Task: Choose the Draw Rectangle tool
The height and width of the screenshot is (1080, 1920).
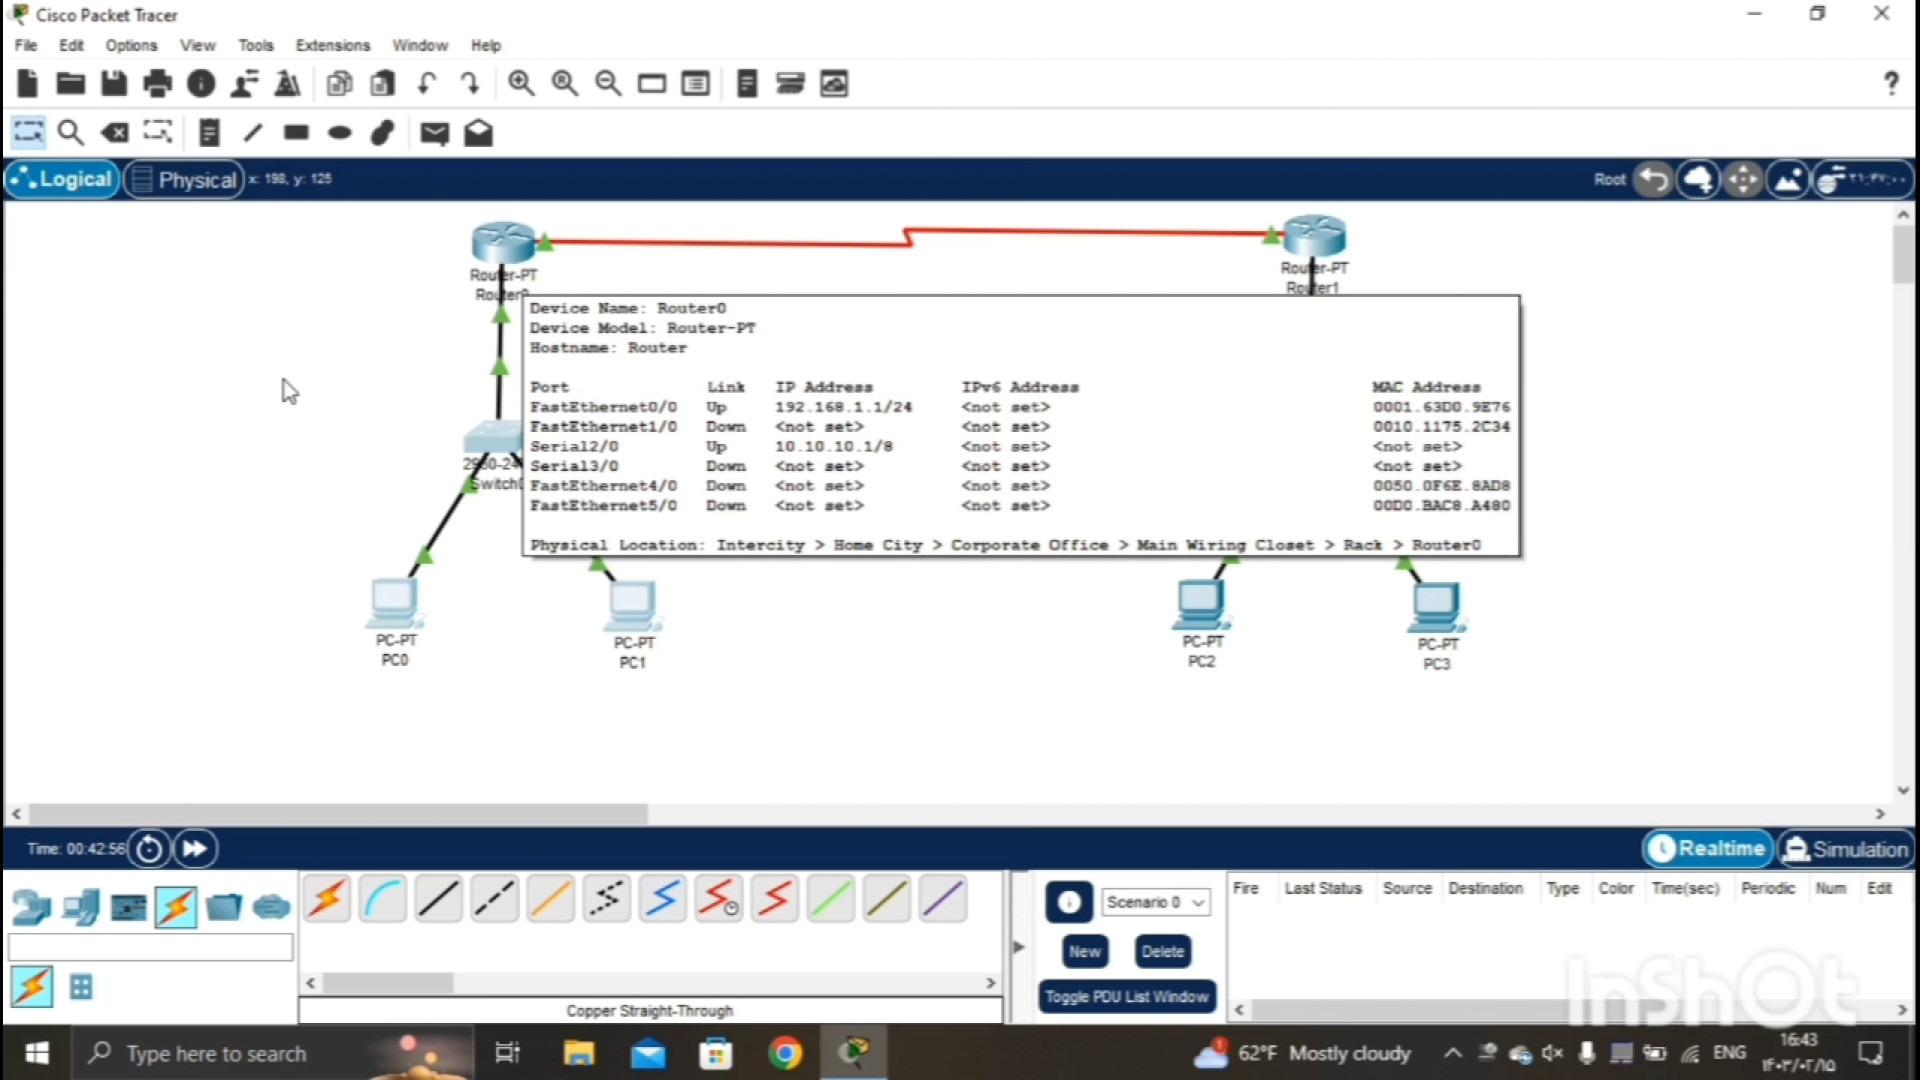Action: coord(296,133)
